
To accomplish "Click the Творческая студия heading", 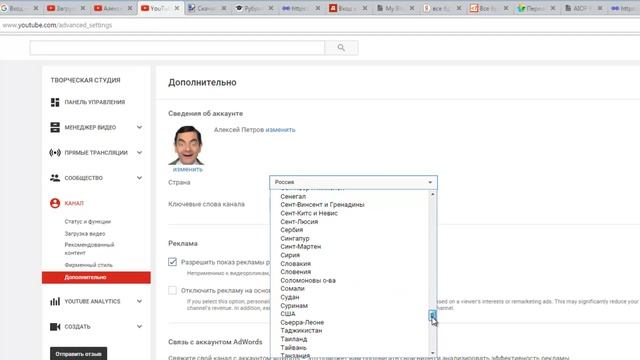I will click(85, 80).
